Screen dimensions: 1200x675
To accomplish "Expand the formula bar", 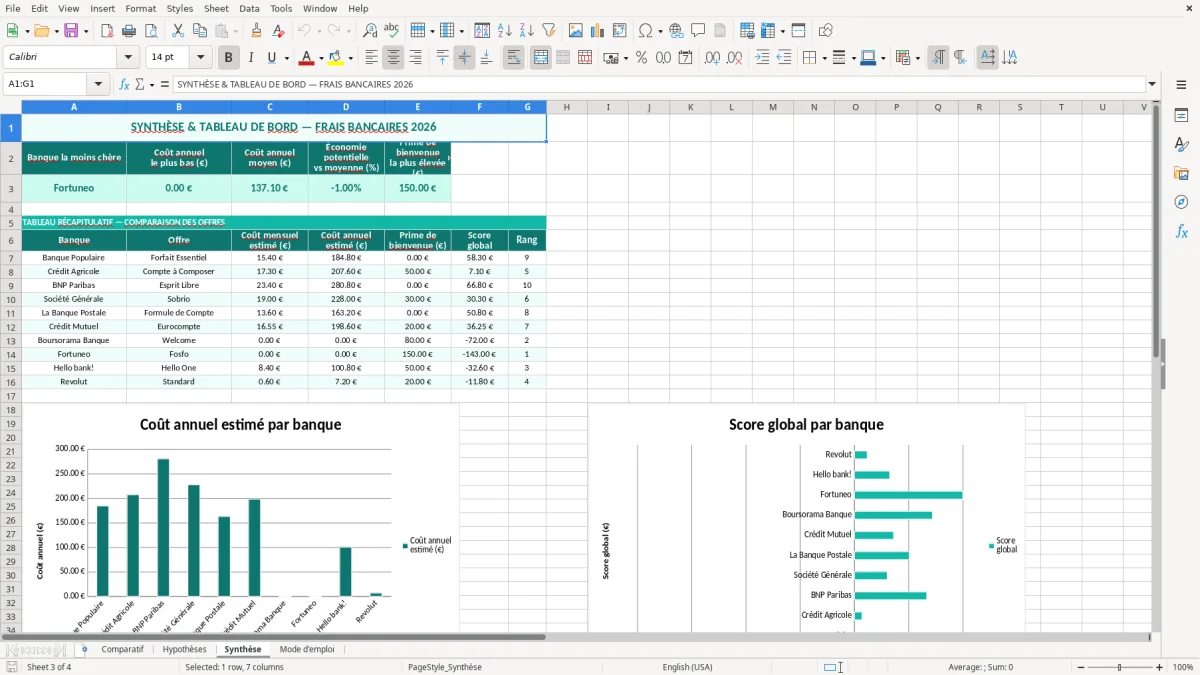I will pyautogui.click(x=1152, y=84).
